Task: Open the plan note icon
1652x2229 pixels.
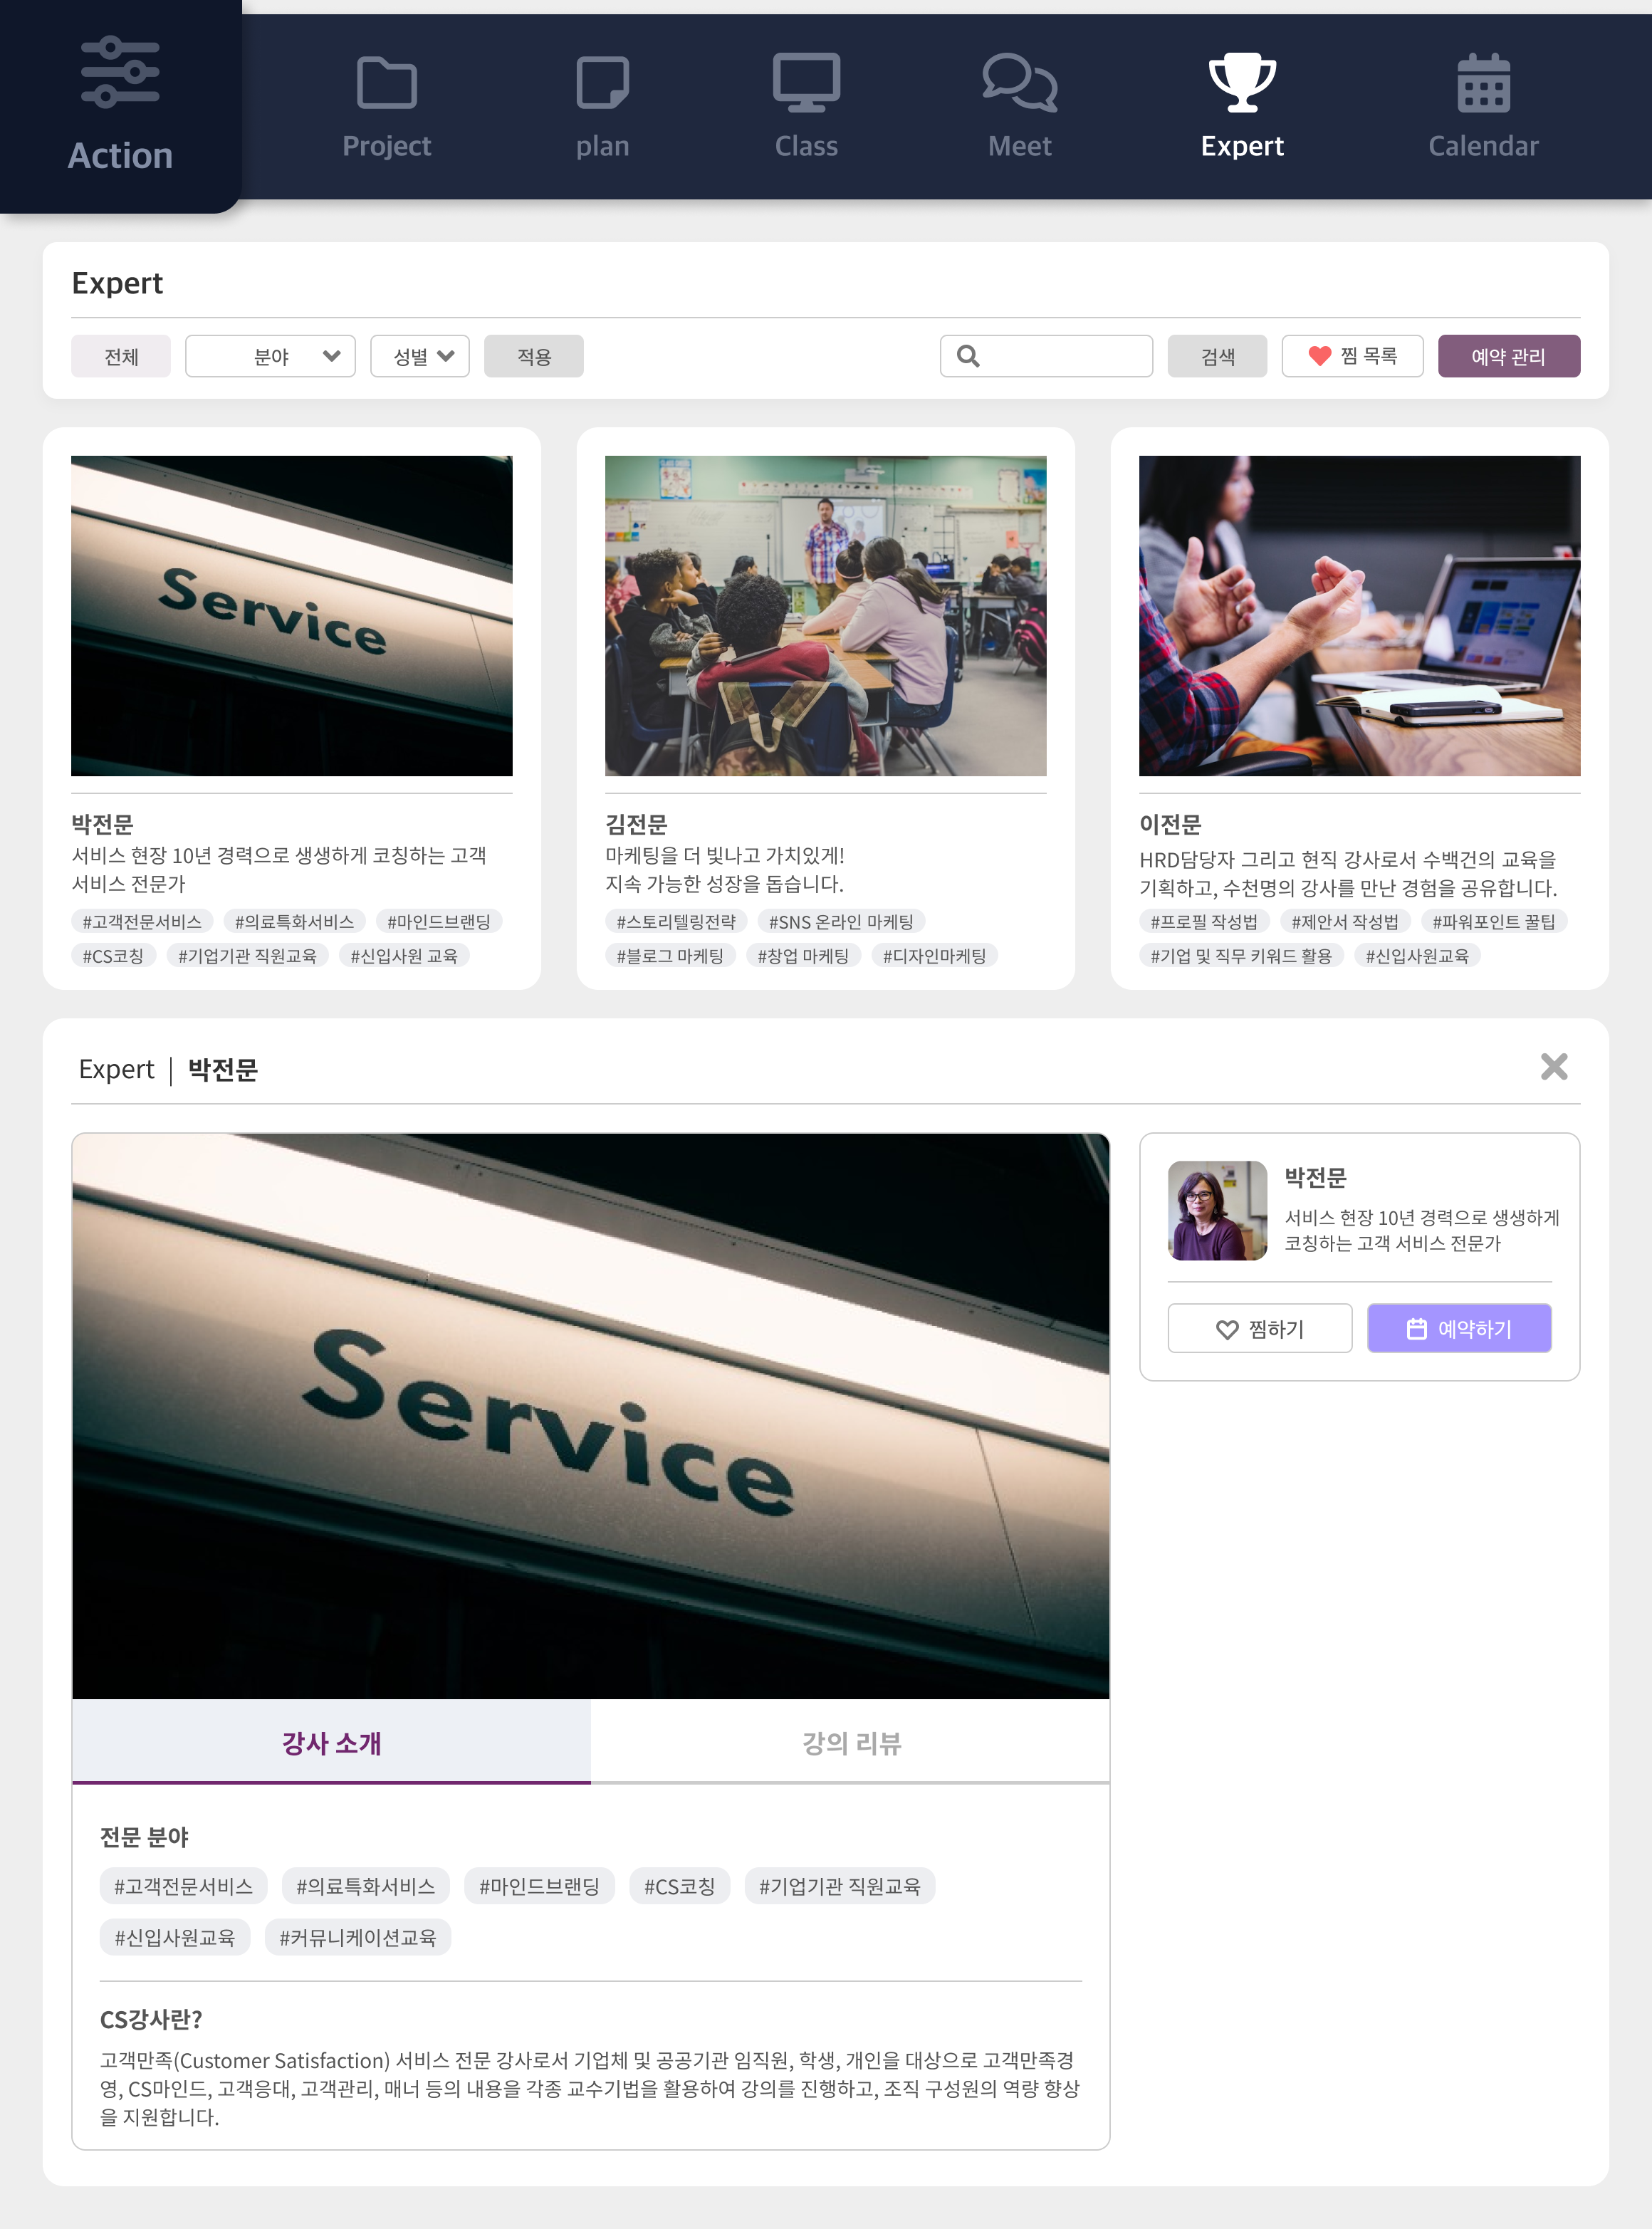Action: (602, 83)
